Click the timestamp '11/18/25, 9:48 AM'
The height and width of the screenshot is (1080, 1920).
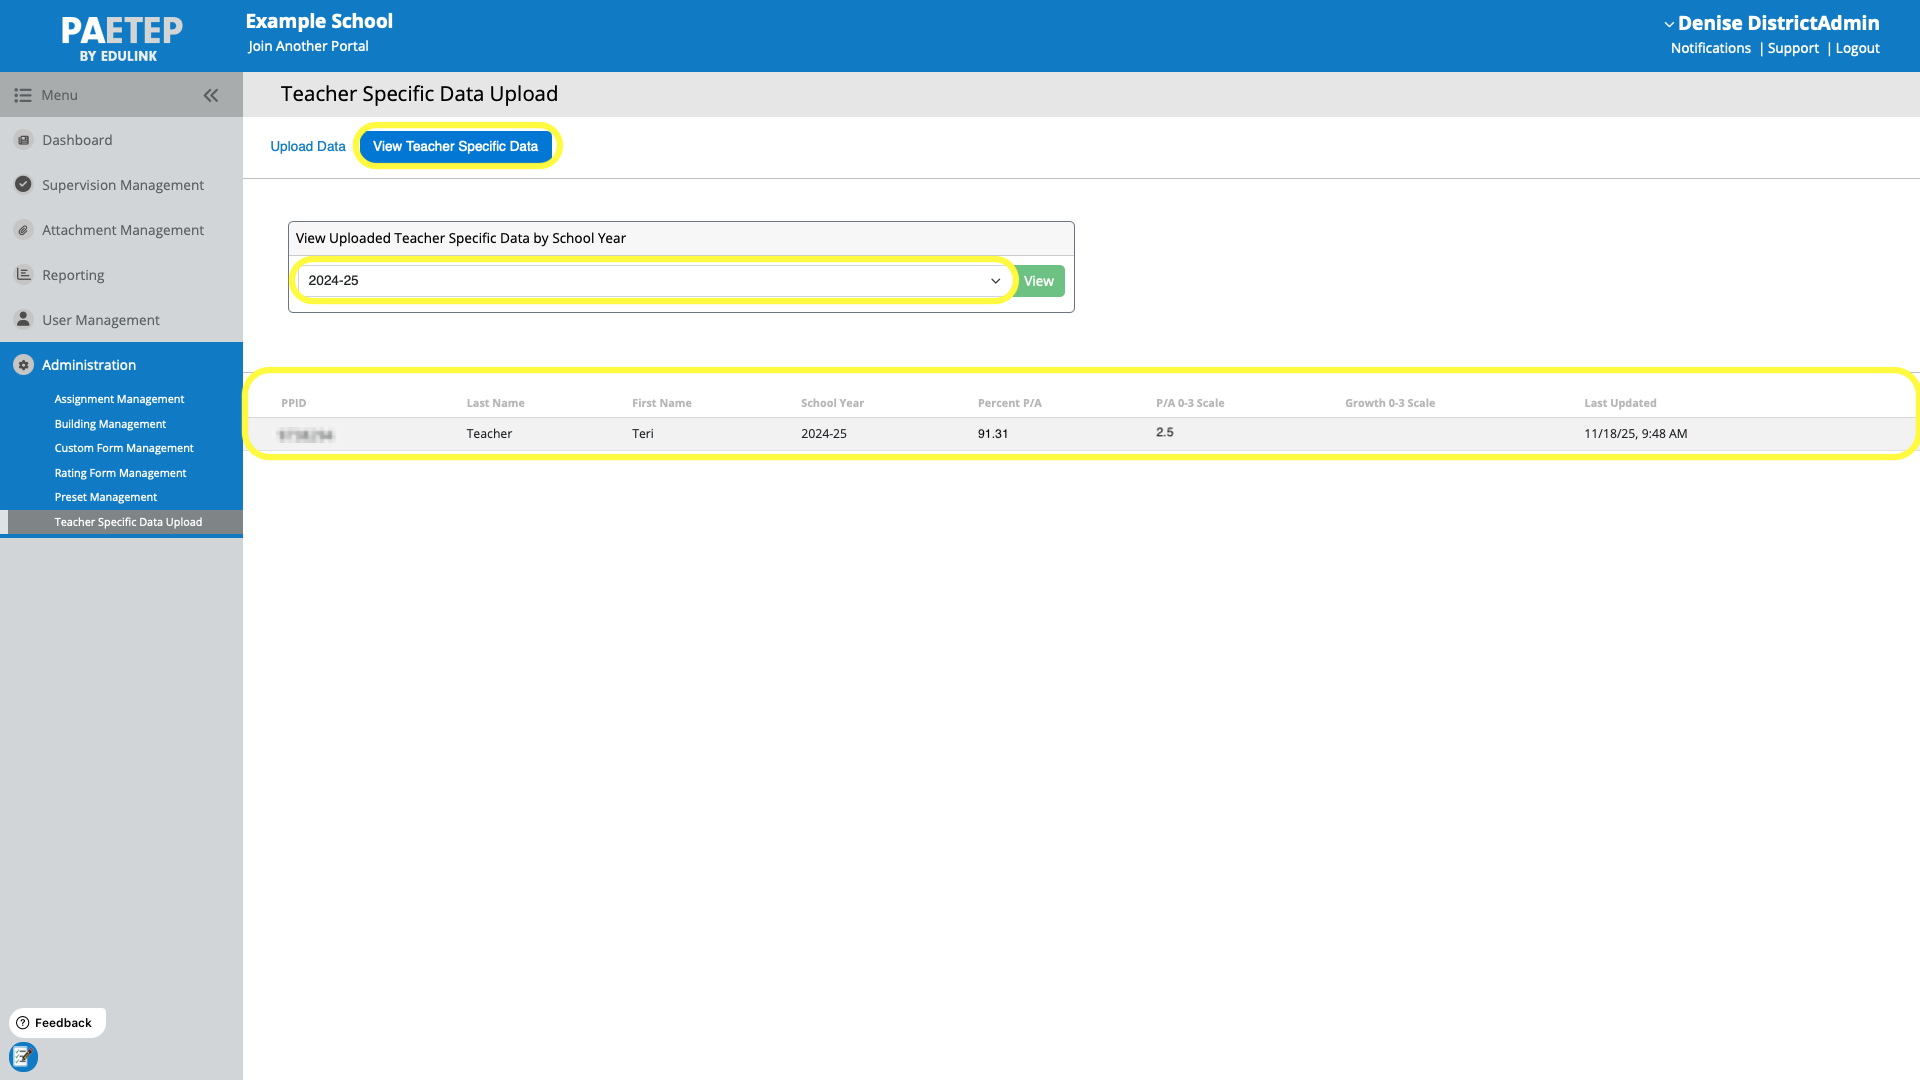click(x=1635, y=434)
